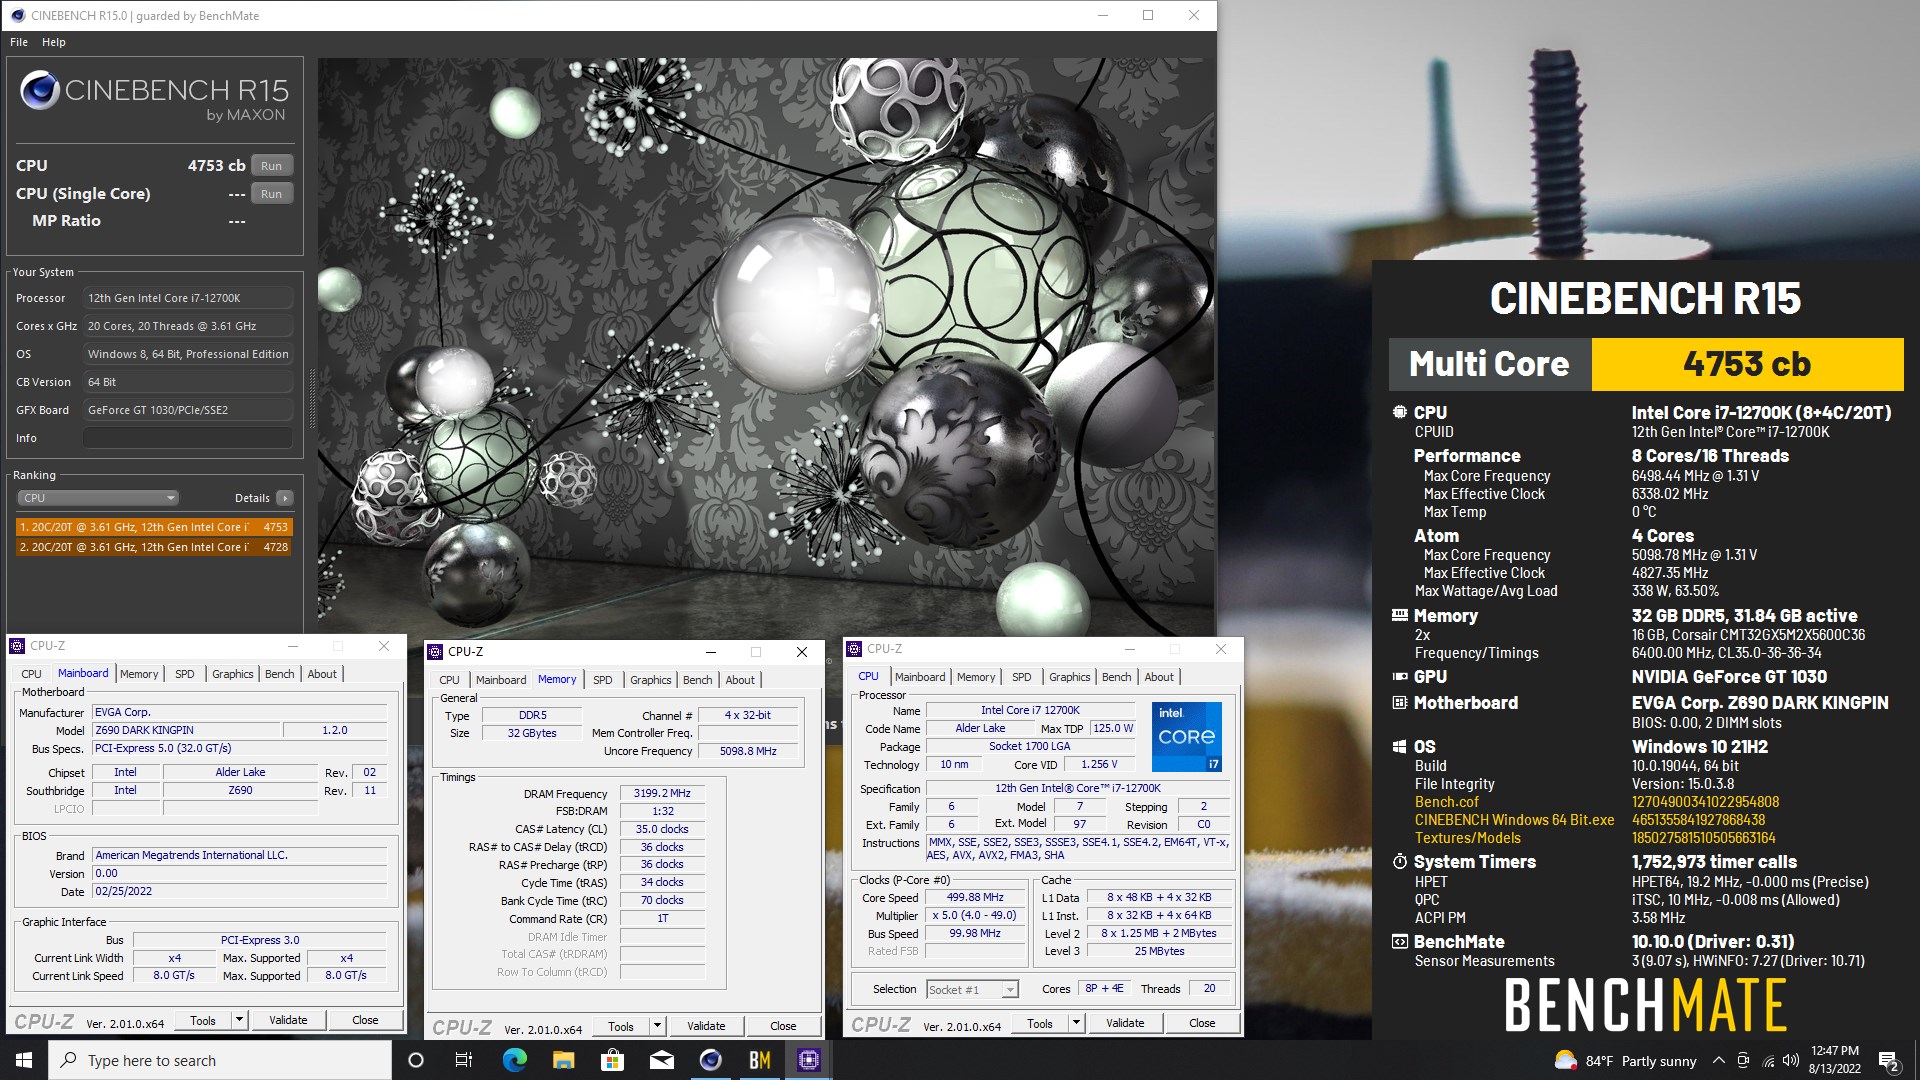Open Task View from the taskbar
This screenshot has width=1920, height=1080.
pos(463,1060)
